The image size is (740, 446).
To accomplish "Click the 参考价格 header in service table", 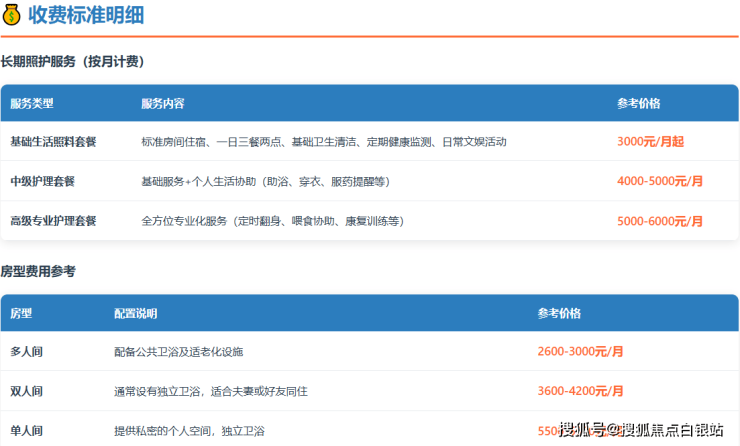I will tap(639, 103).
